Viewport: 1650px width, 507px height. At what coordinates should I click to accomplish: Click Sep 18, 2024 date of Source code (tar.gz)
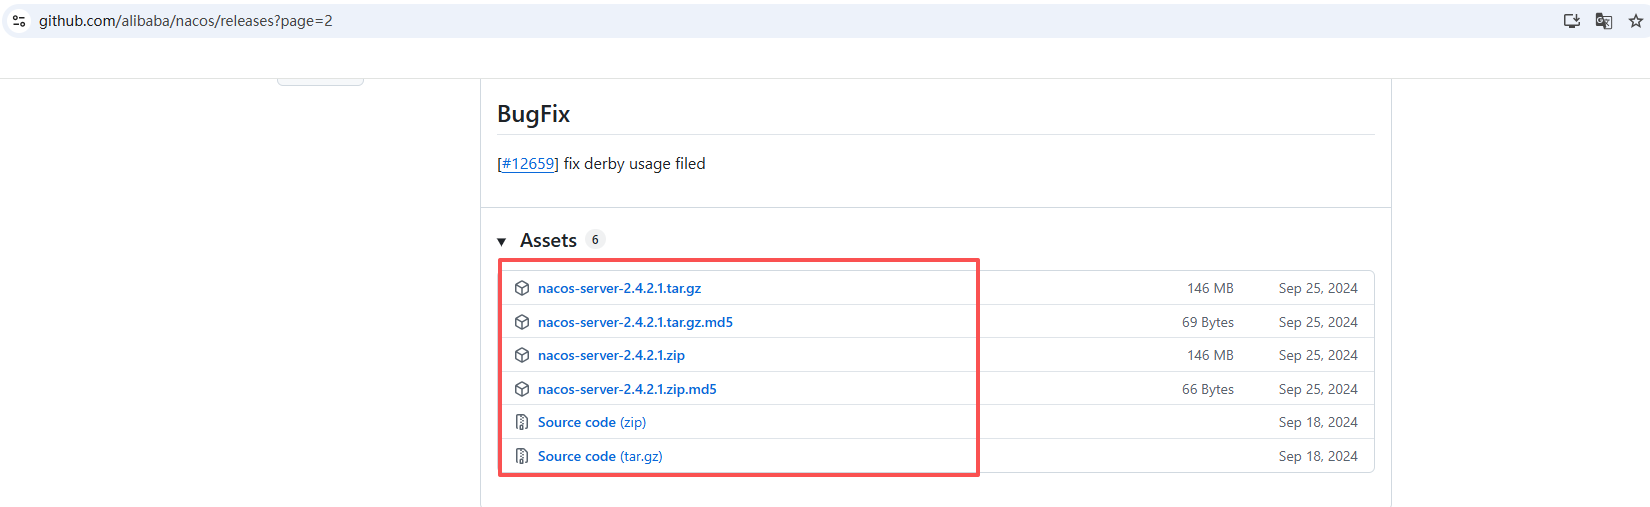[x=1318, y=456]
